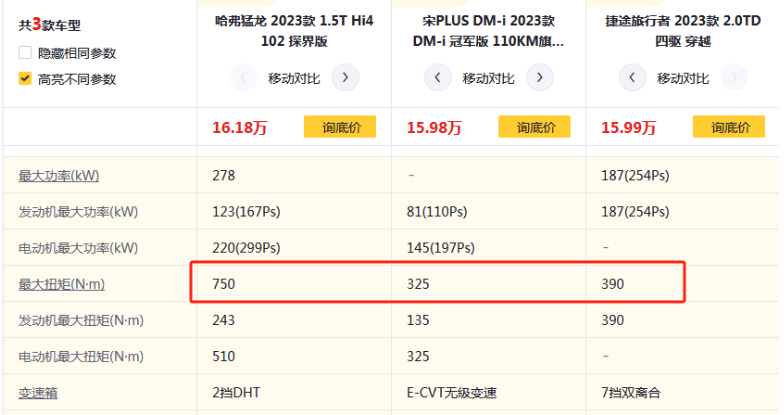The image size is (784, 415).
Task: Open the 最大功率(kW) parameter link
Action: tap(59, 176)
